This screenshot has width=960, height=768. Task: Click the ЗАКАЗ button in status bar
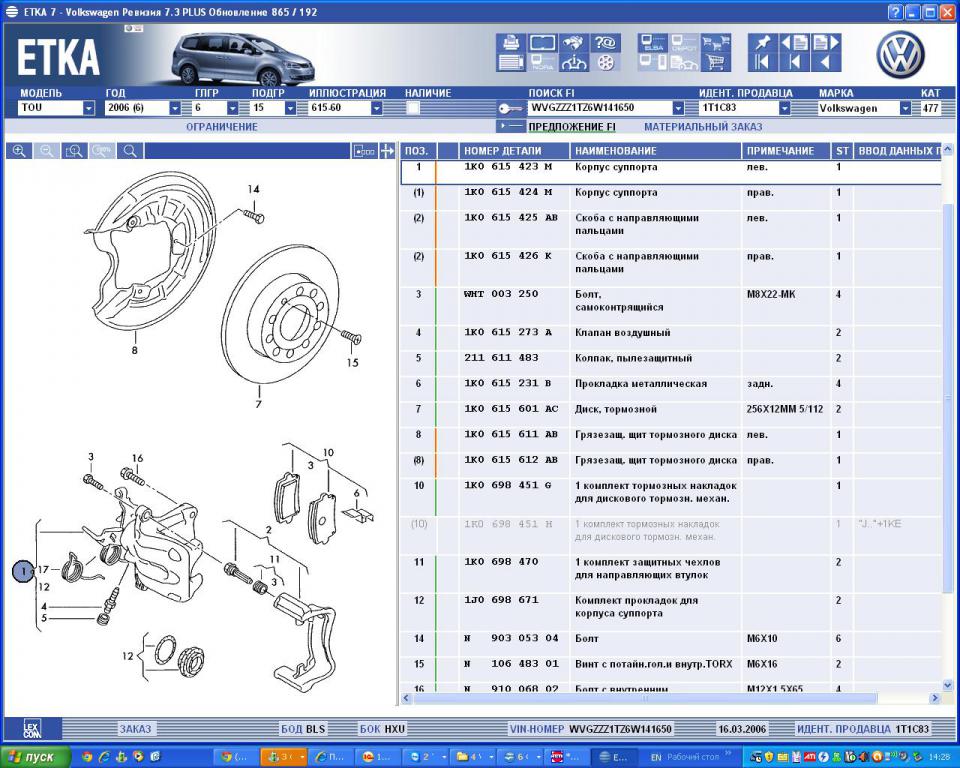135,729
